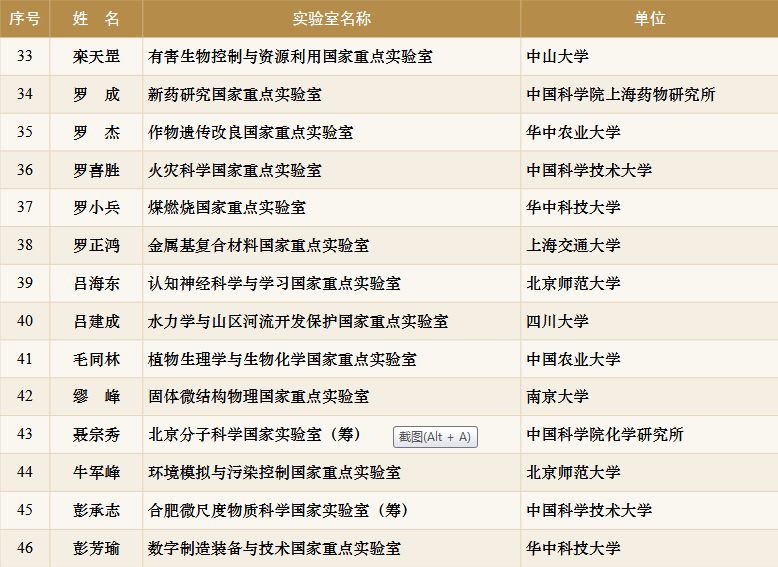This screenshot has width=778, height=567.
Task: Click the name 罗小兵
Action: pyautogui.click(x=96, y=208)
